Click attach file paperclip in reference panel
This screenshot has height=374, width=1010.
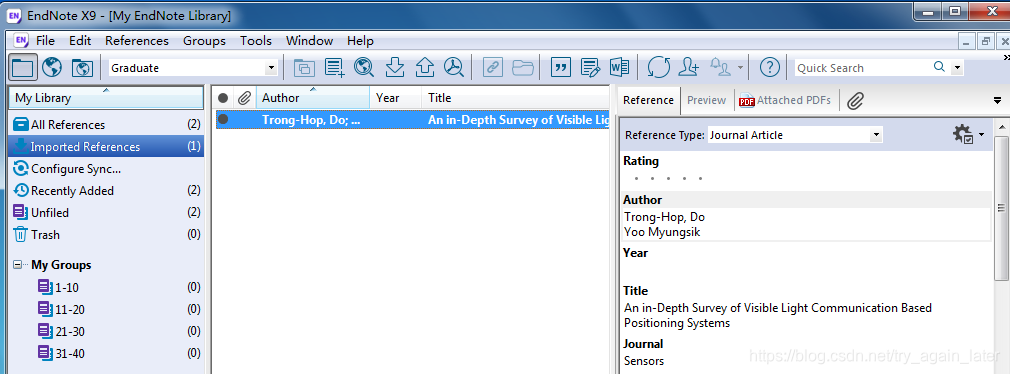pos(855,100)
